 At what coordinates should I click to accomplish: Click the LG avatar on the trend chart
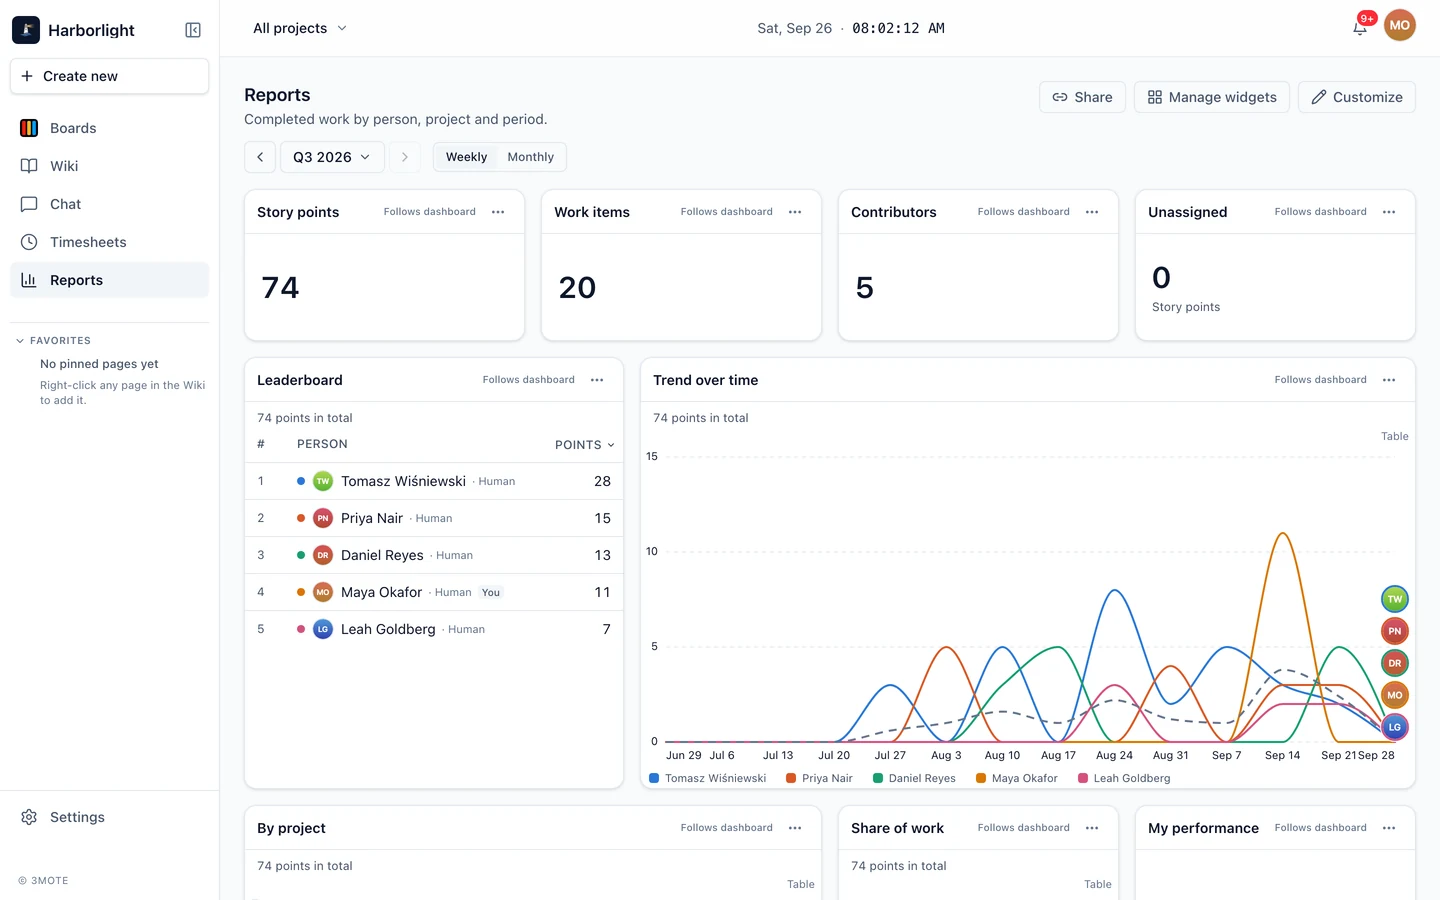point(1395,727)
